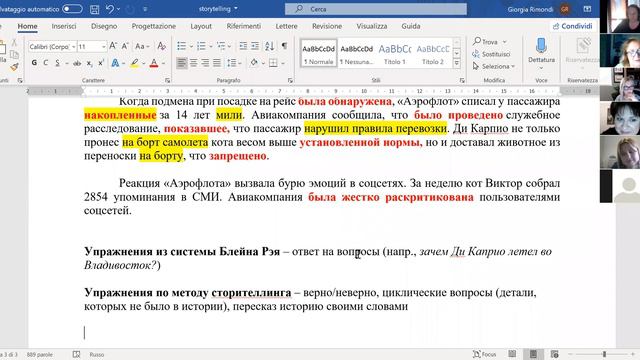Open the multilevel list tool
Image resolution: width=640 pixels, height=360 pixels.
click(221, 46)
